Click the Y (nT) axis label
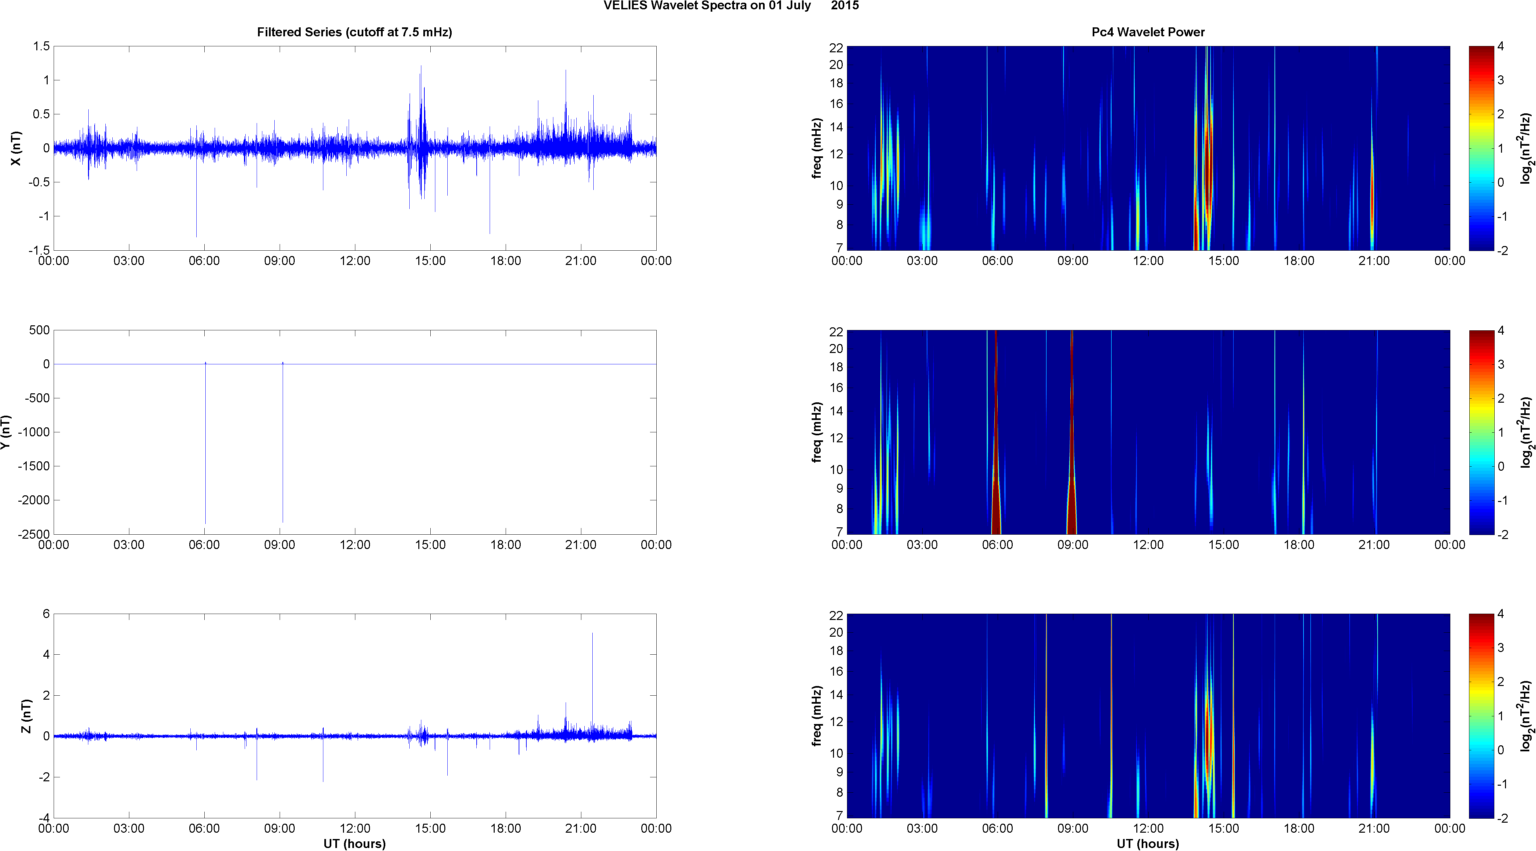The height and width of the screenshot is (851, 1536). pos(7,432)
